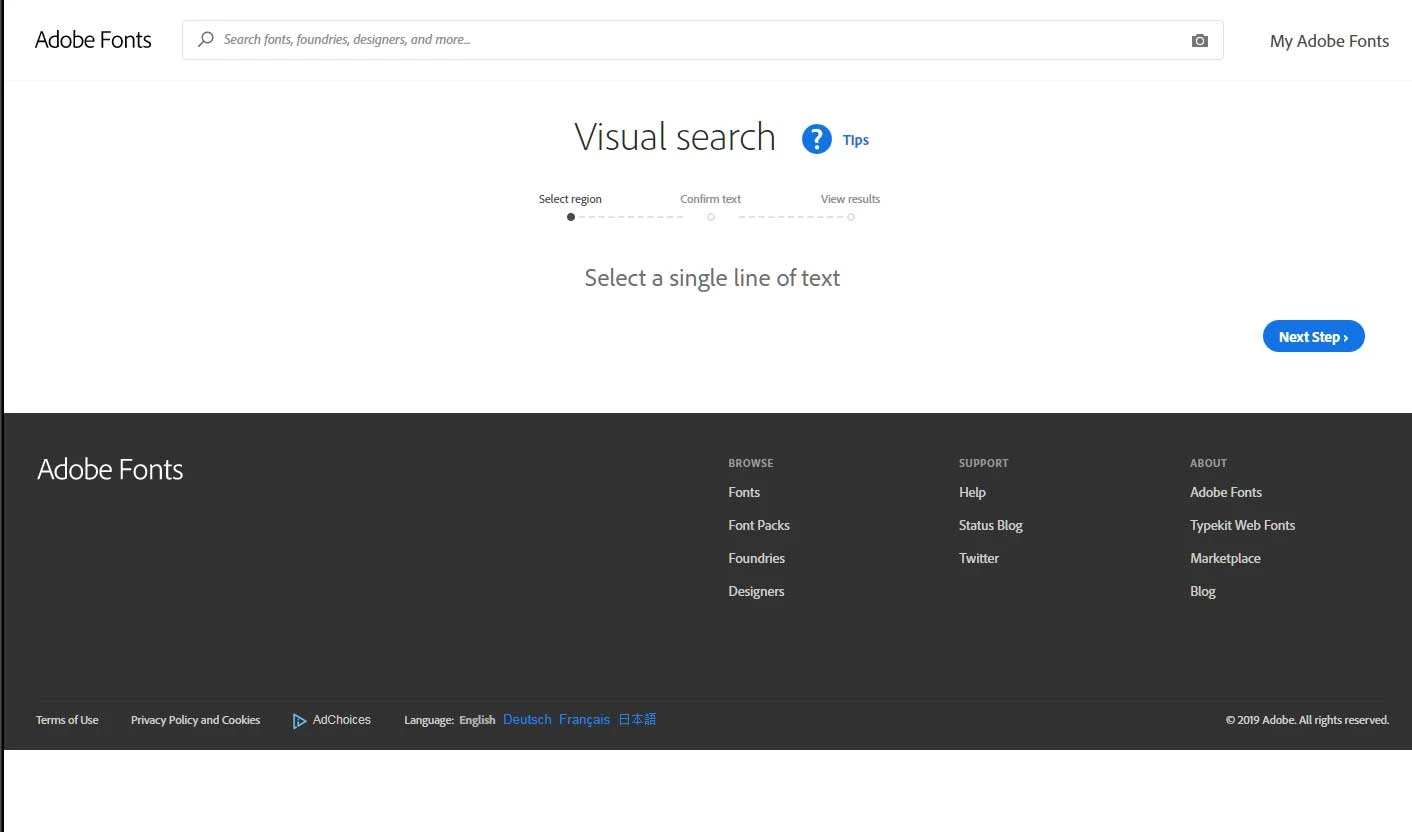Open the blue question mark Tips icon
The image size is (1412, 832).
(x=817, y=139)
